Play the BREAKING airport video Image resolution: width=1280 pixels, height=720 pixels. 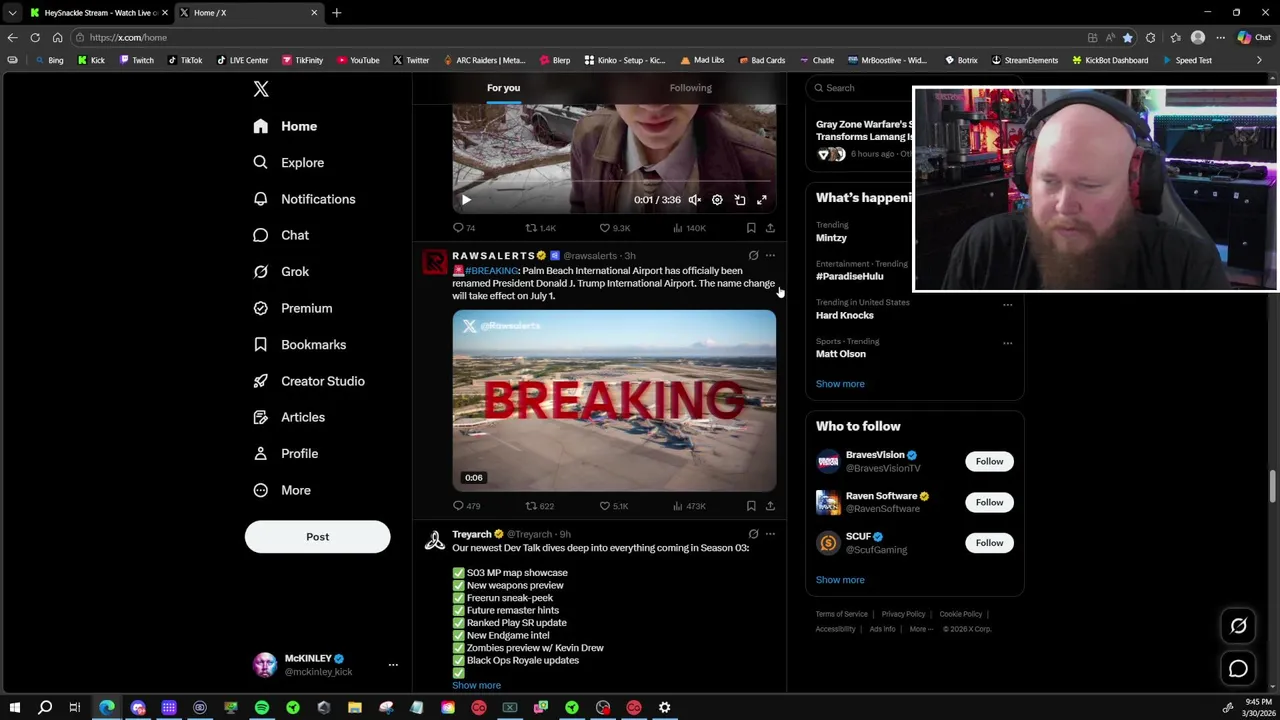tap(614, 400)
